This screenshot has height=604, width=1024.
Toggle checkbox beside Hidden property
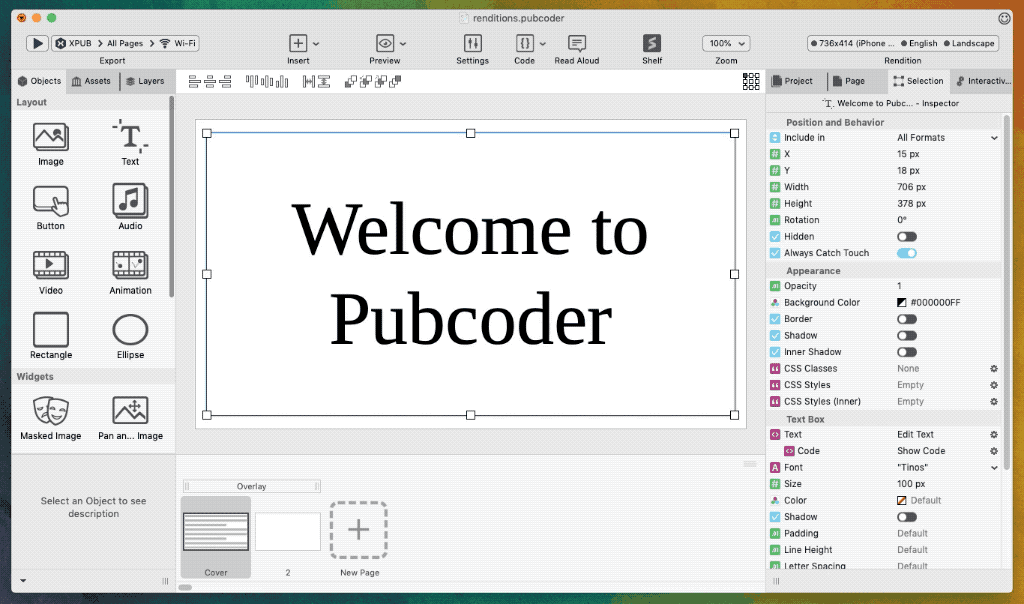coord(775,236)
